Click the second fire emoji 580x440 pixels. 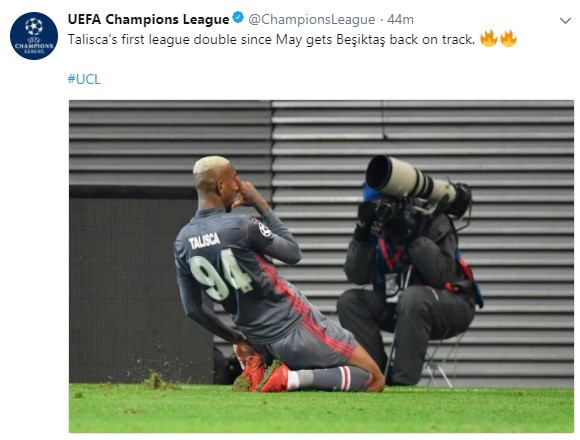point(508,38)
